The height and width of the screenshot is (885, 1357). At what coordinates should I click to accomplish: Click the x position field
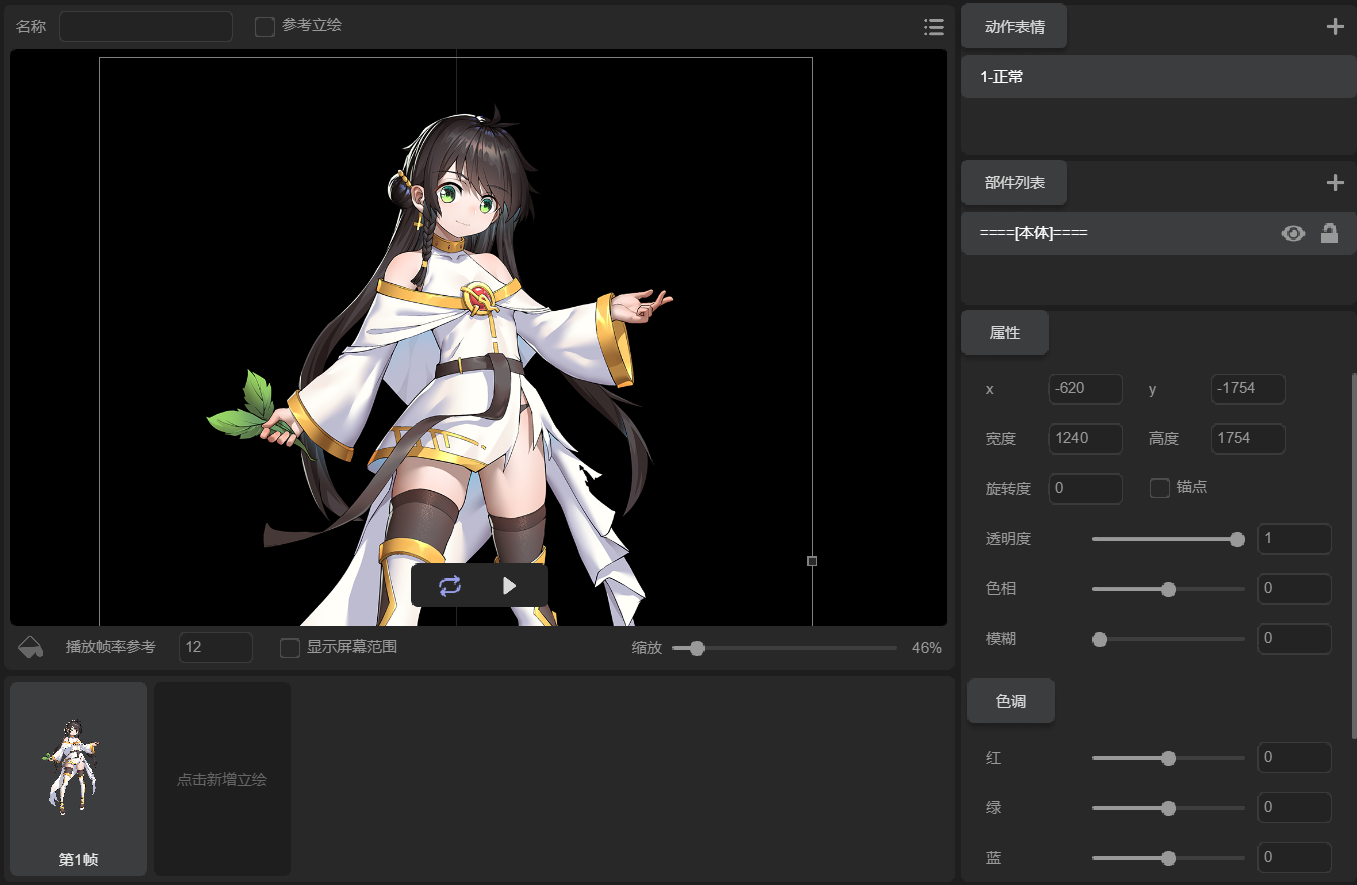(1086, 389)
